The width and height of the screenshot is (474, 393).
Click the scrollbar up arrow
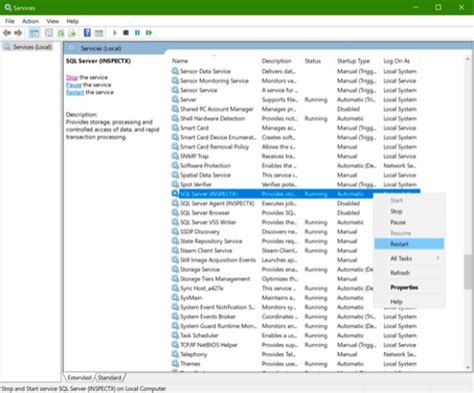click(467, 59)
